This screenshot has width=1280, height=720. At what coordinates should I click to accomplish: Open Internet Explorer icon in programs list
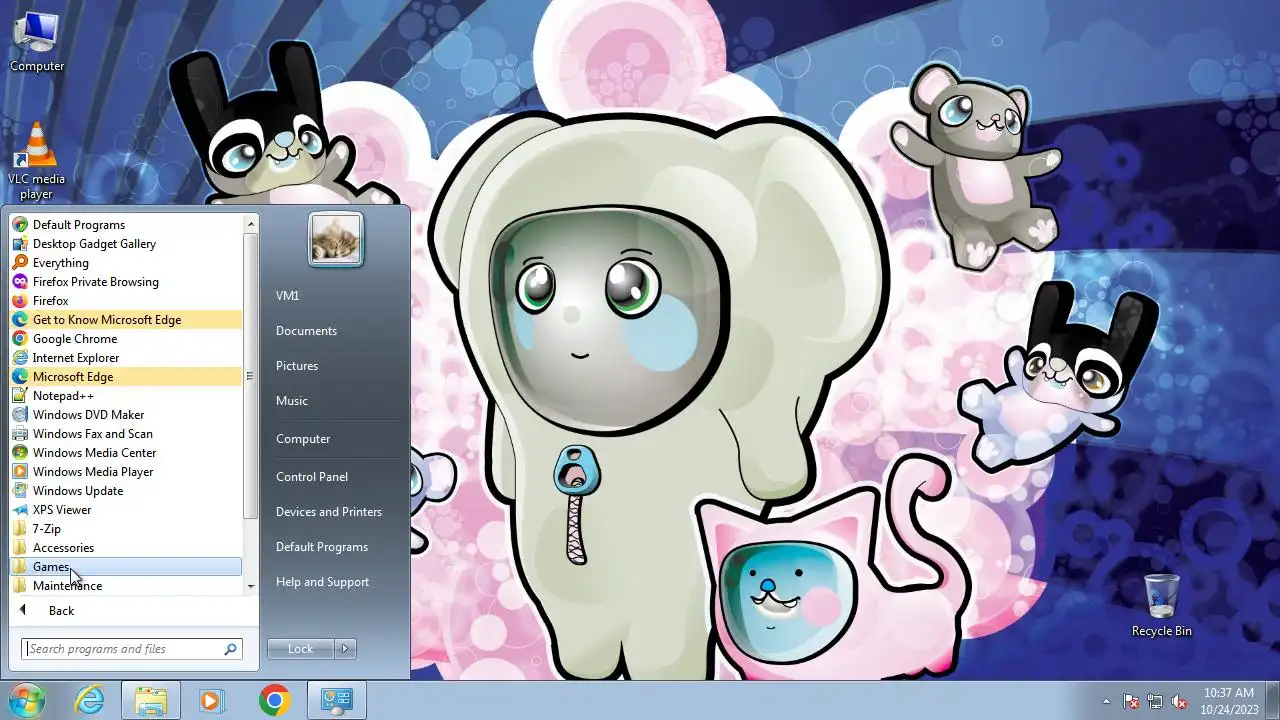click(x=20, y=358)
